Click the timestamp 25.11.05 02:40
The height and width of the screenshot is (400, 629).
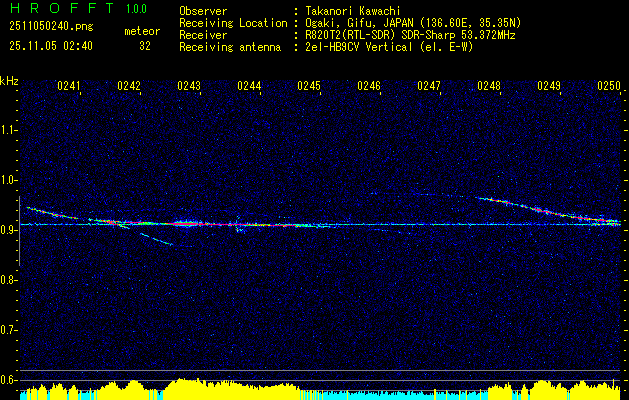tap(51, 46)
